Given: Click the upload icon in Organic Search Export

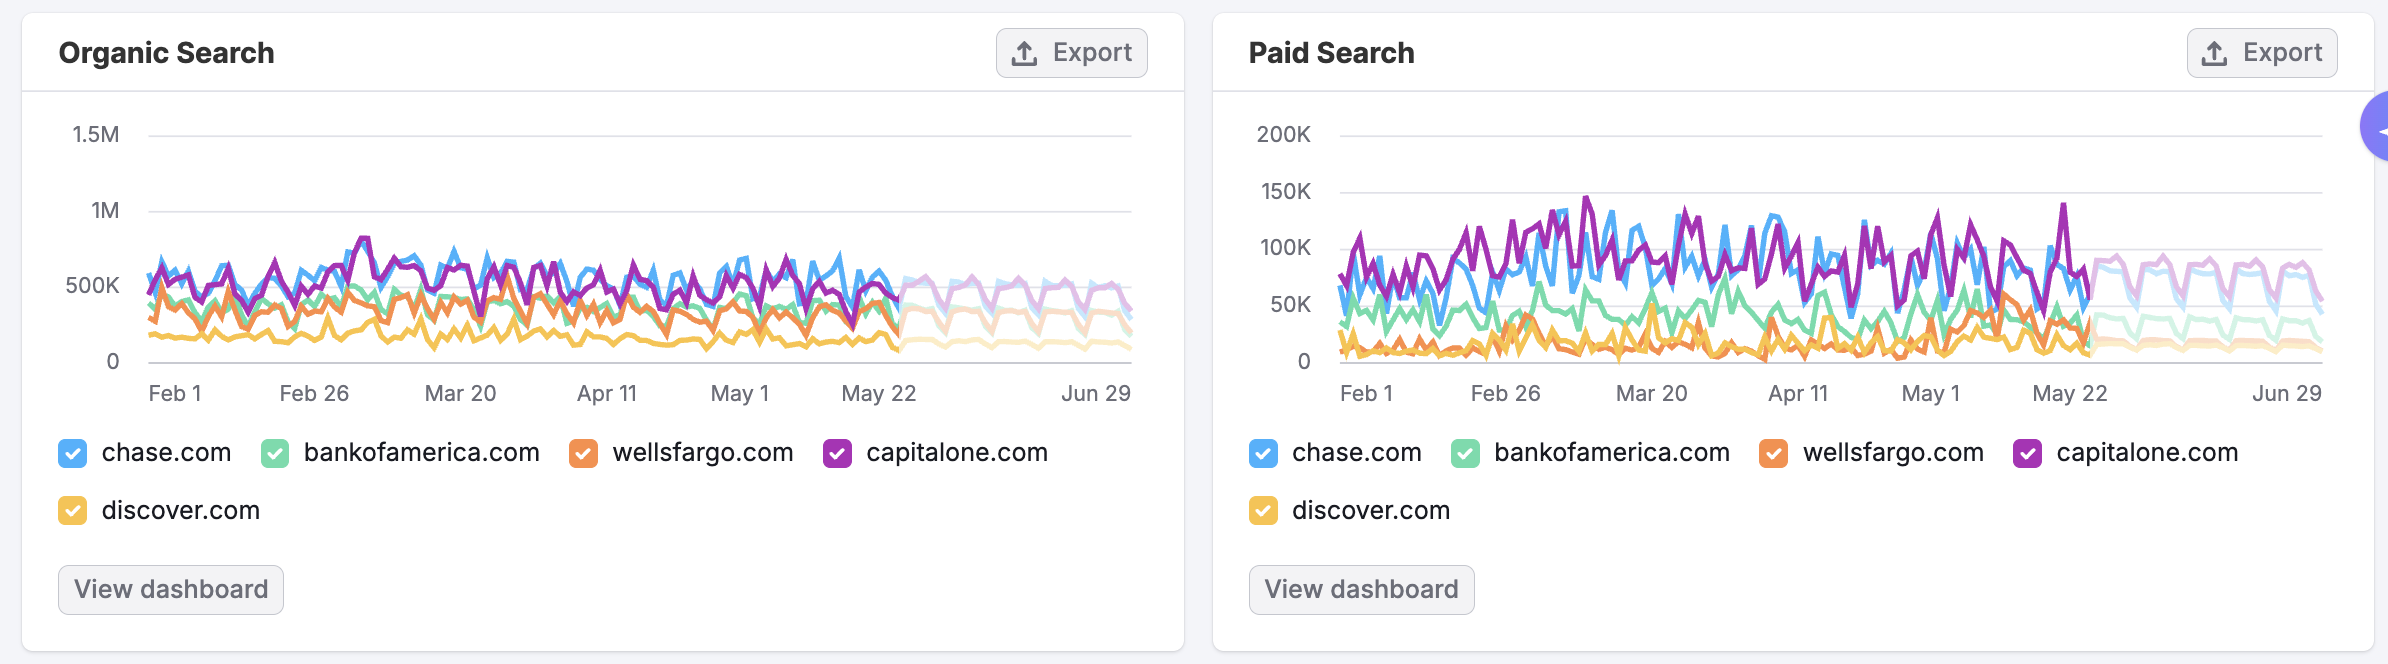Looking at the screenshot, I should pyautogui.click(x=1024, y=53).
